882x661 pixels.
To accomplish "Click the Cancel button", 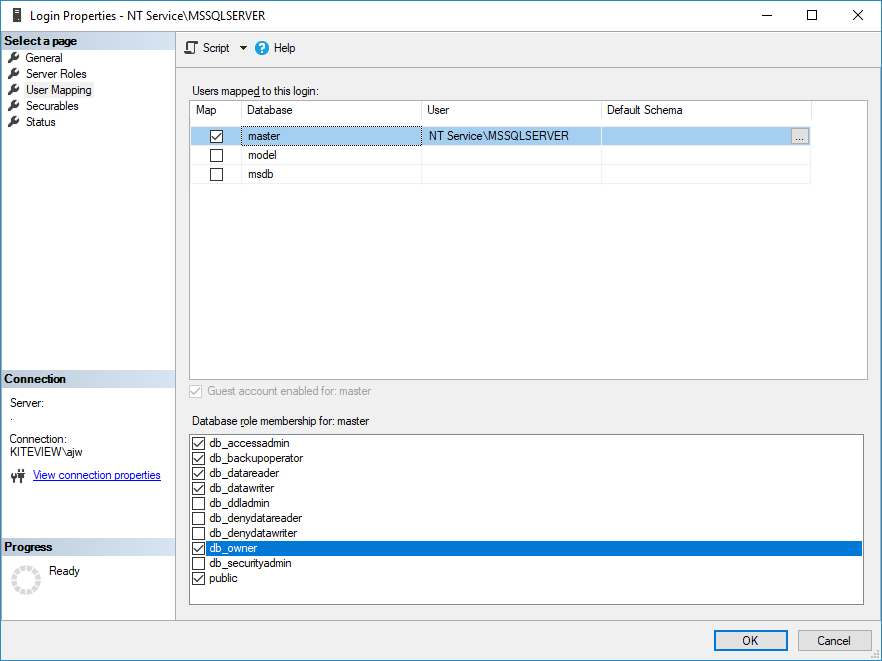I will click(834, 641).
